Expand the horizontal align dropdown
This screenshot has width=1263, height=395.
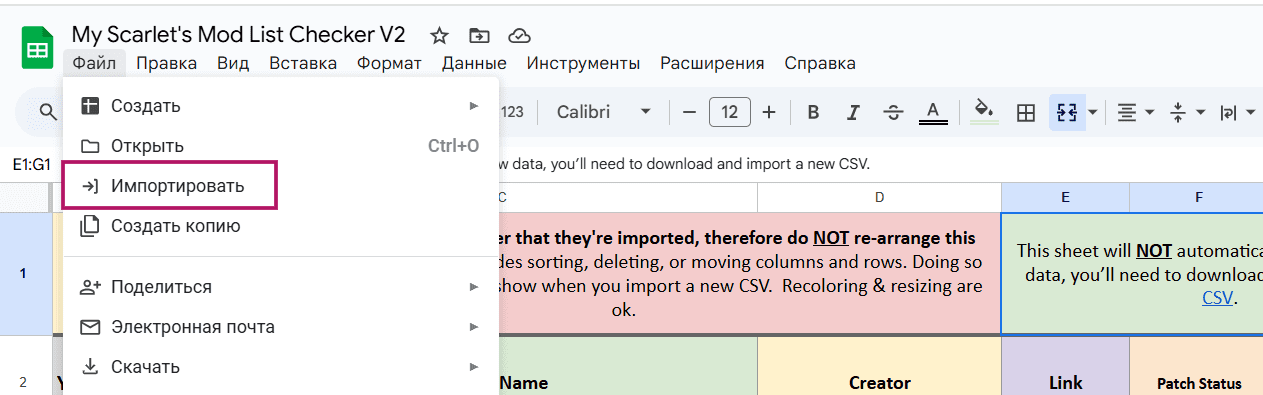coord(1135,112)
